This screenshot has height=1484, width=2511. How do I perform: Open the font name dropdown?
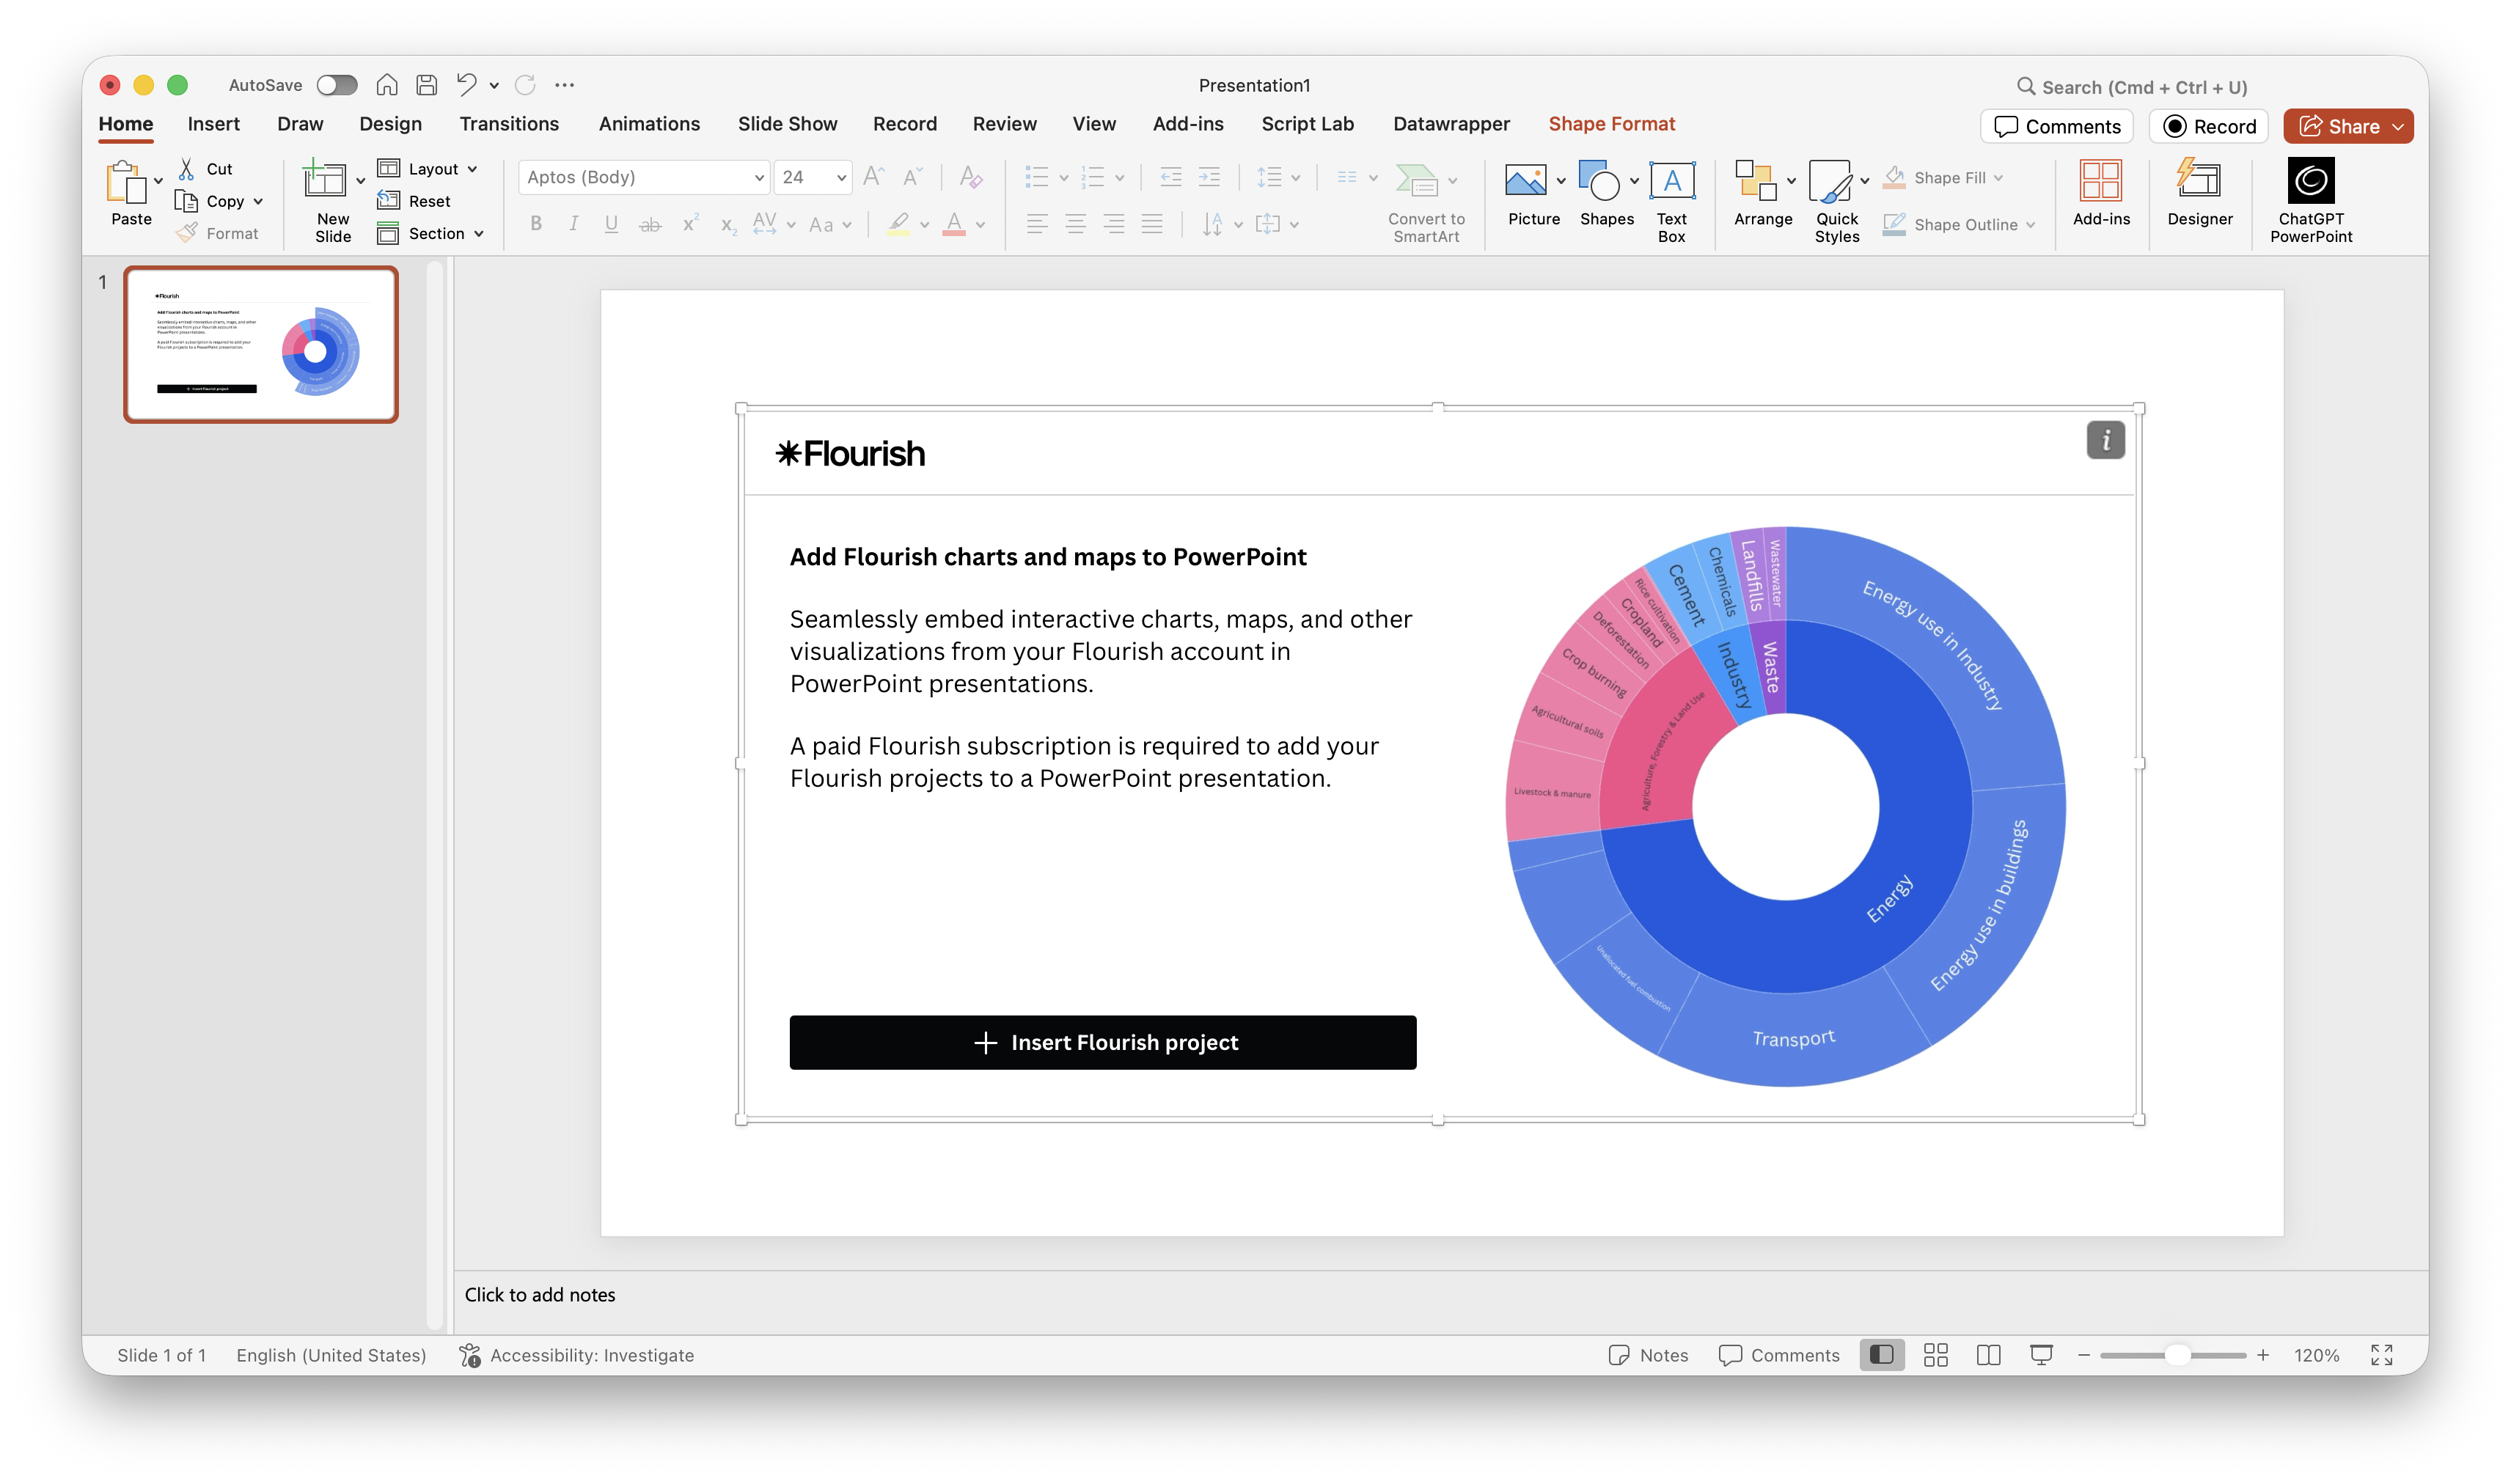point(759,178)
